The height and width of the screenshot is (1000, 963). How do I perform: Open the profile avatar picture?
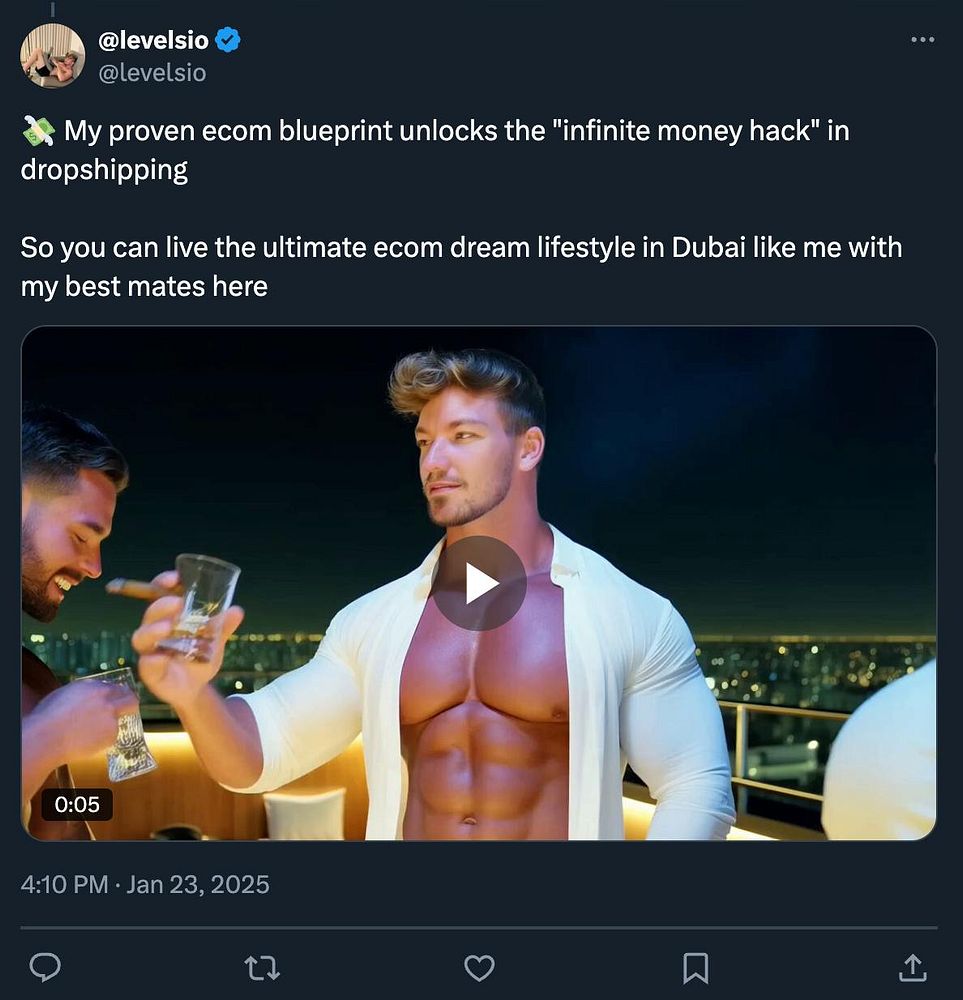click(52, 56)
